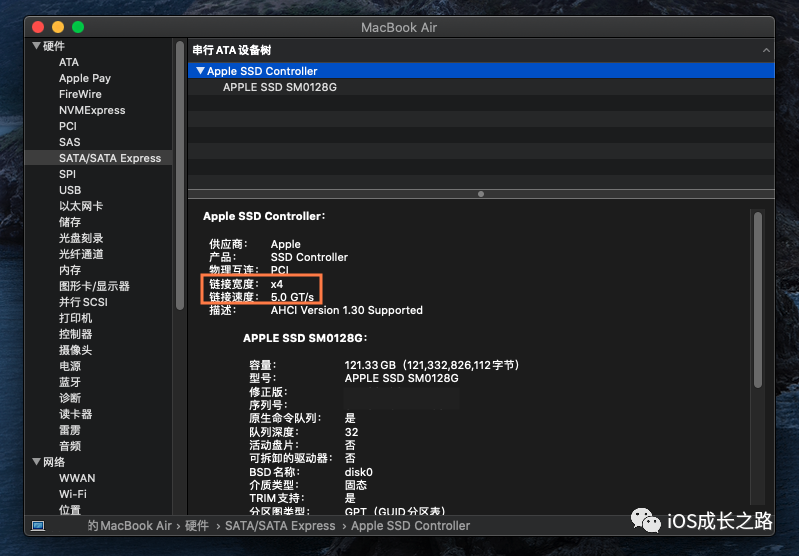
Task: Close the MacBook Air window
Action: [38, 27]
